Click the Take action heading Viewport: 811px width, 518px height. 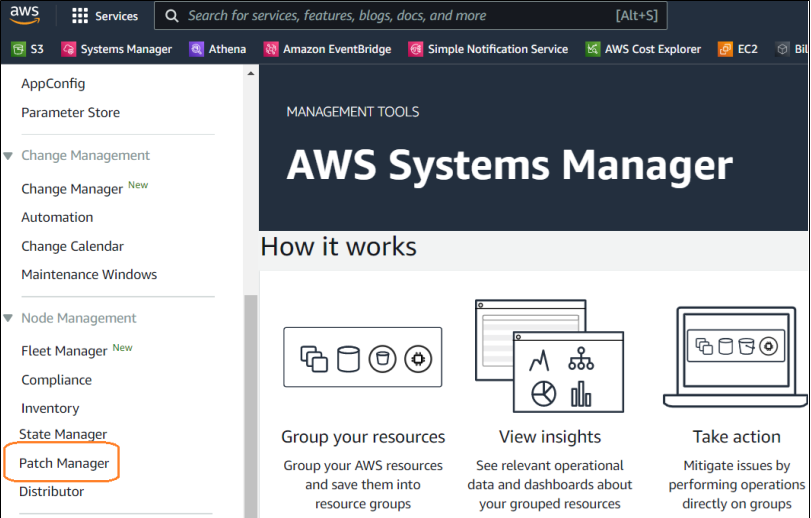[737, 437]
